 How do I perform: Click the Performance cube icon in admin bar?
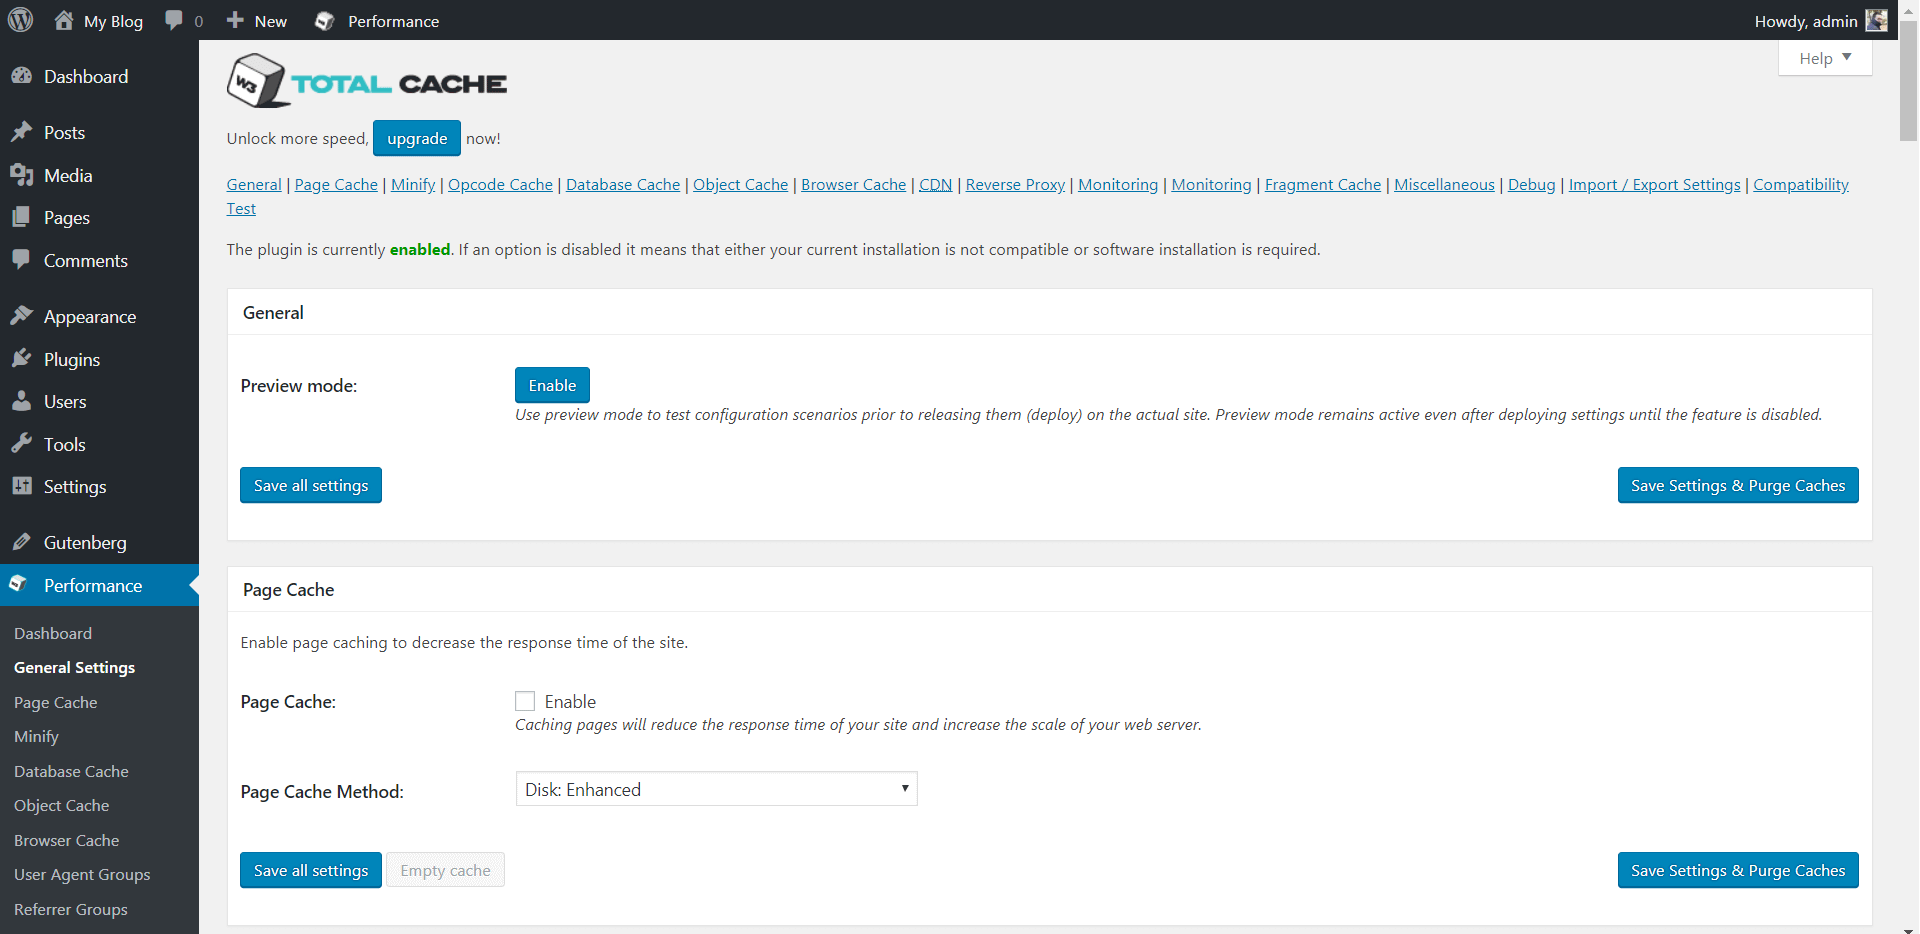pyautogui.click(x=324, y=21)
